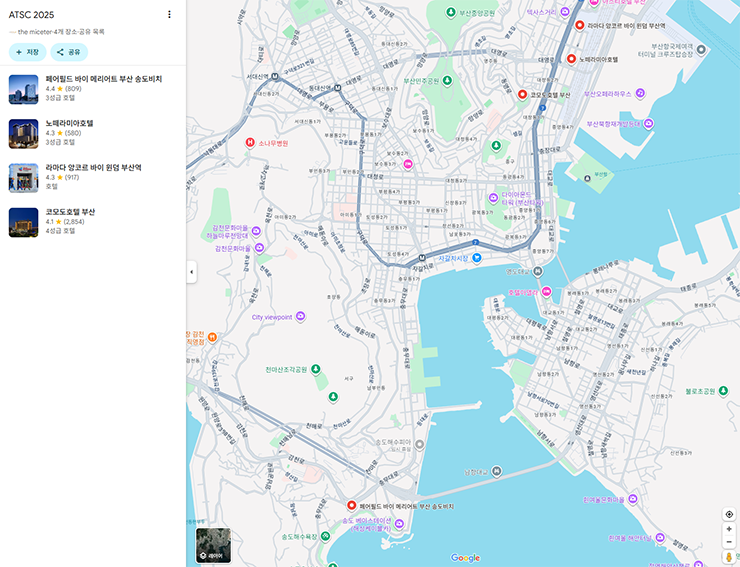Viewport: 740px width, 567px height.
Task: Click the 라마다 앙코르 hotel thumbnail photo
Action: click(23, 178)
